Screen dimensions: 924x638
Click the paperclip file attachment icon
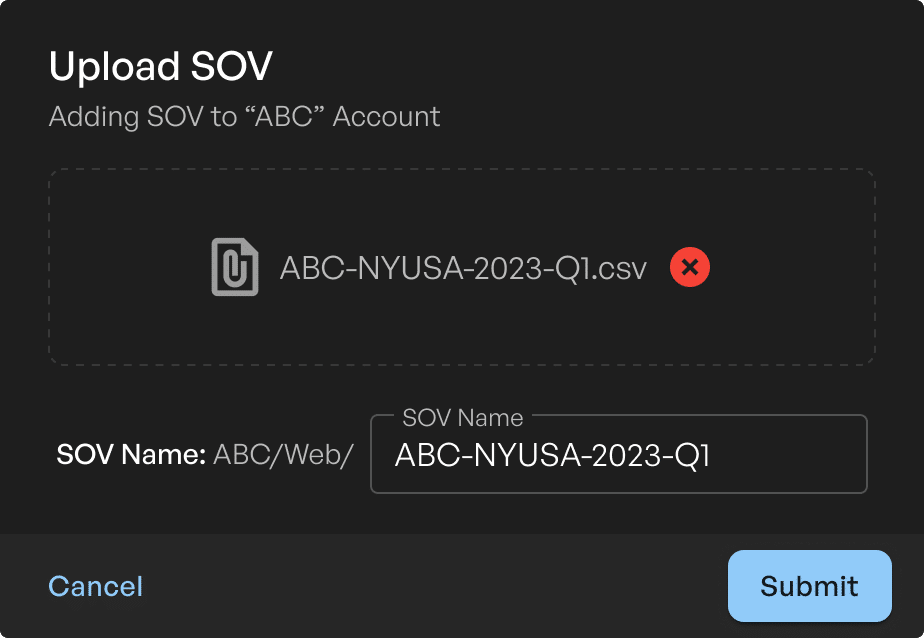pyautogui.click(x=235, y=267)
